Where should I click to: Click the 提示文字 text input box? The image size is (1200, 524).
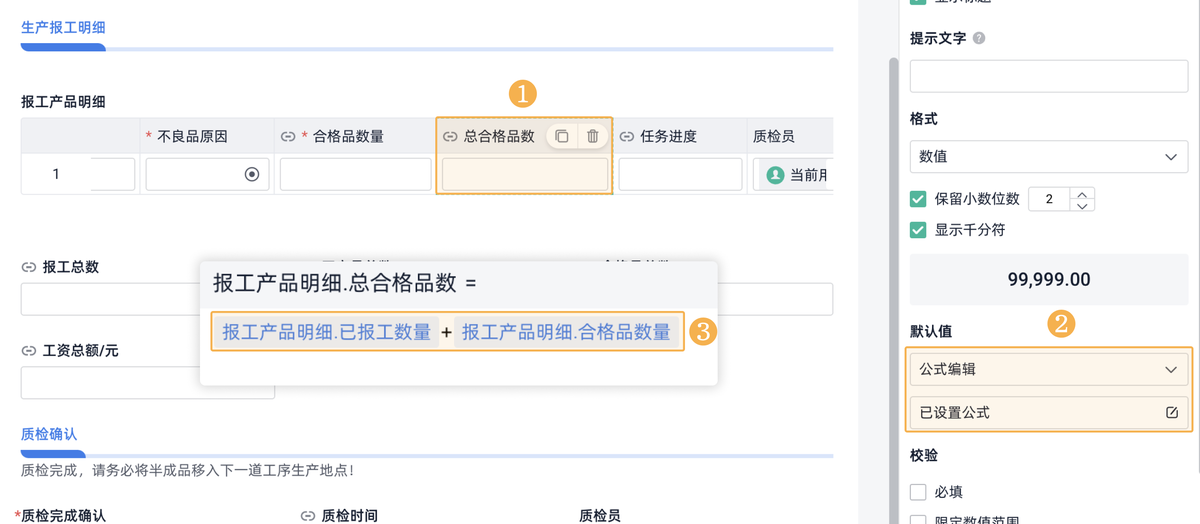click(1048, 76)
